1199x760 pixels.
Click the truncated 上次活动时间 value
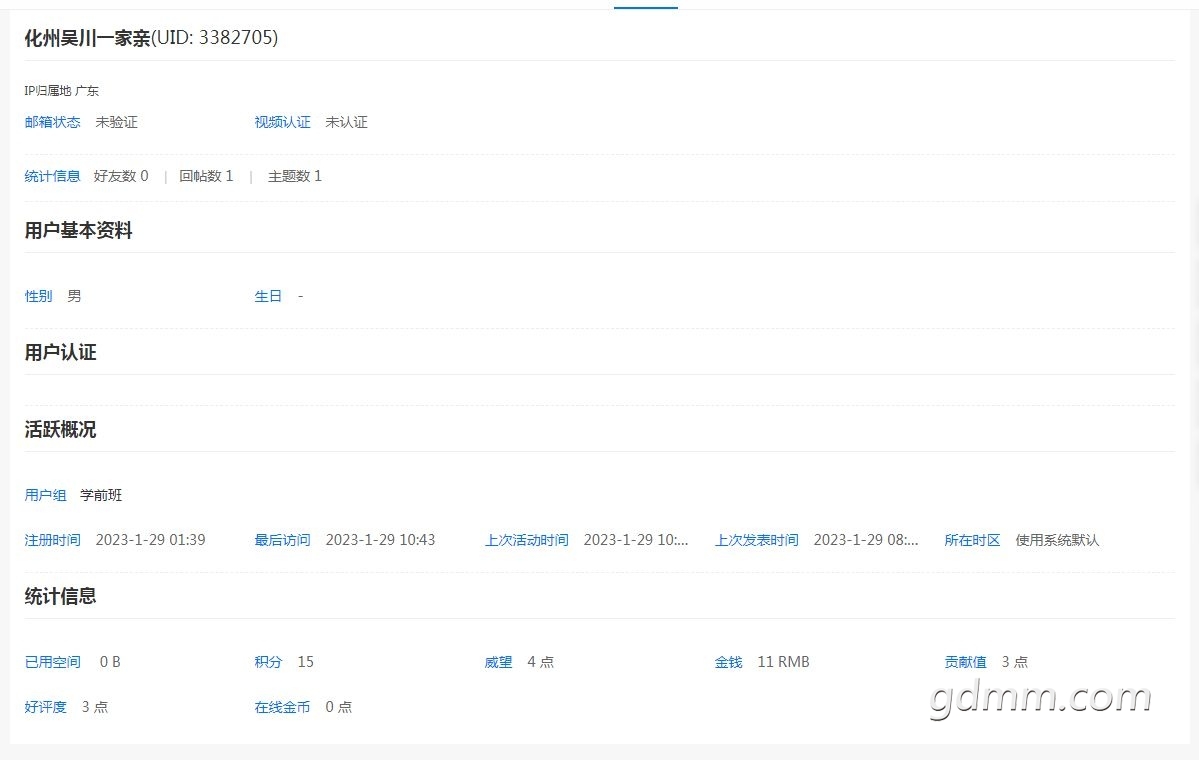pos(636,540)
